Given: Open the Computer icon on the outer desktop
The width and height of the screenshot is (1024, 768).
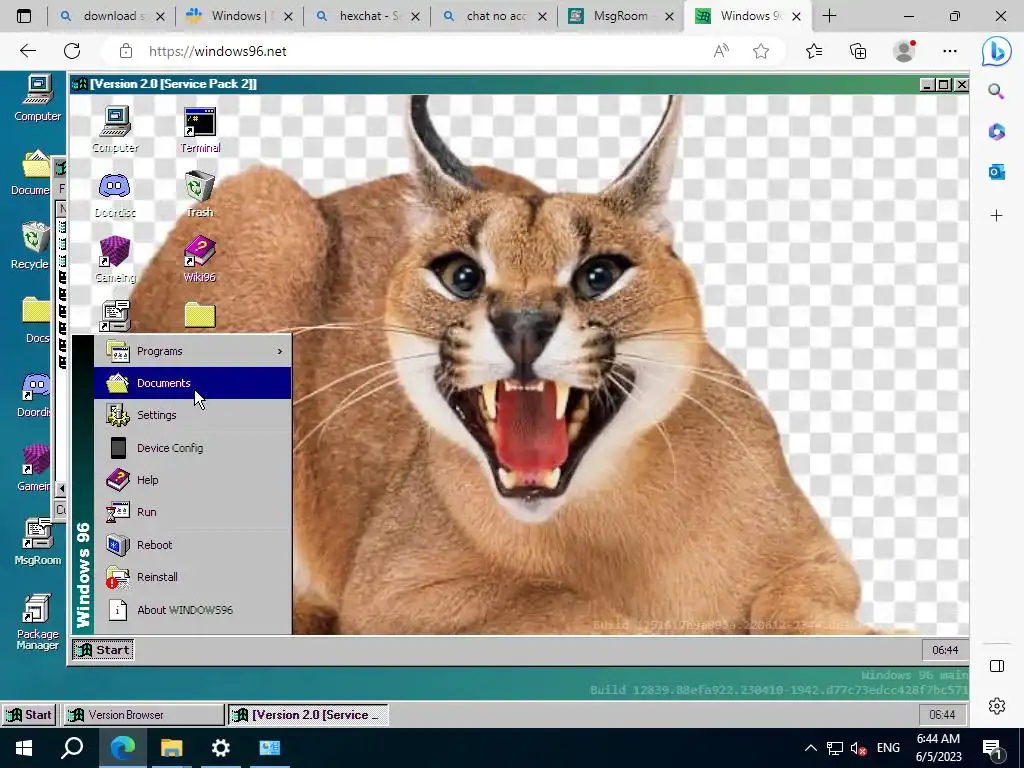Looking at the screenshot, I should (x=37, y=98).
